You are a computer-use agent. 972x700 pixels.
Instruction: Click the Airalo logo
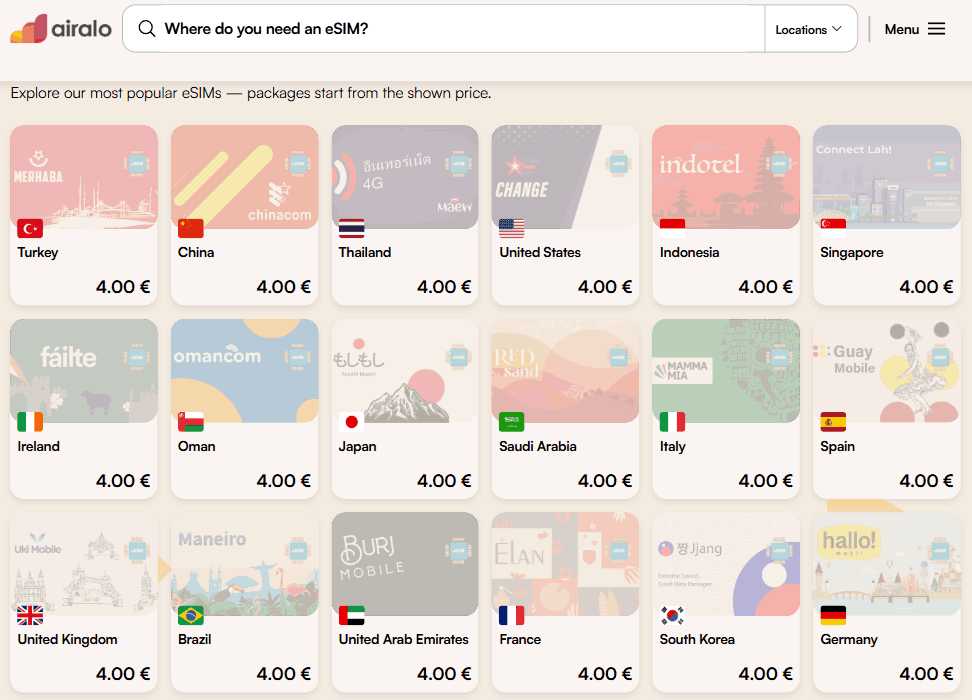click(61, 29)
